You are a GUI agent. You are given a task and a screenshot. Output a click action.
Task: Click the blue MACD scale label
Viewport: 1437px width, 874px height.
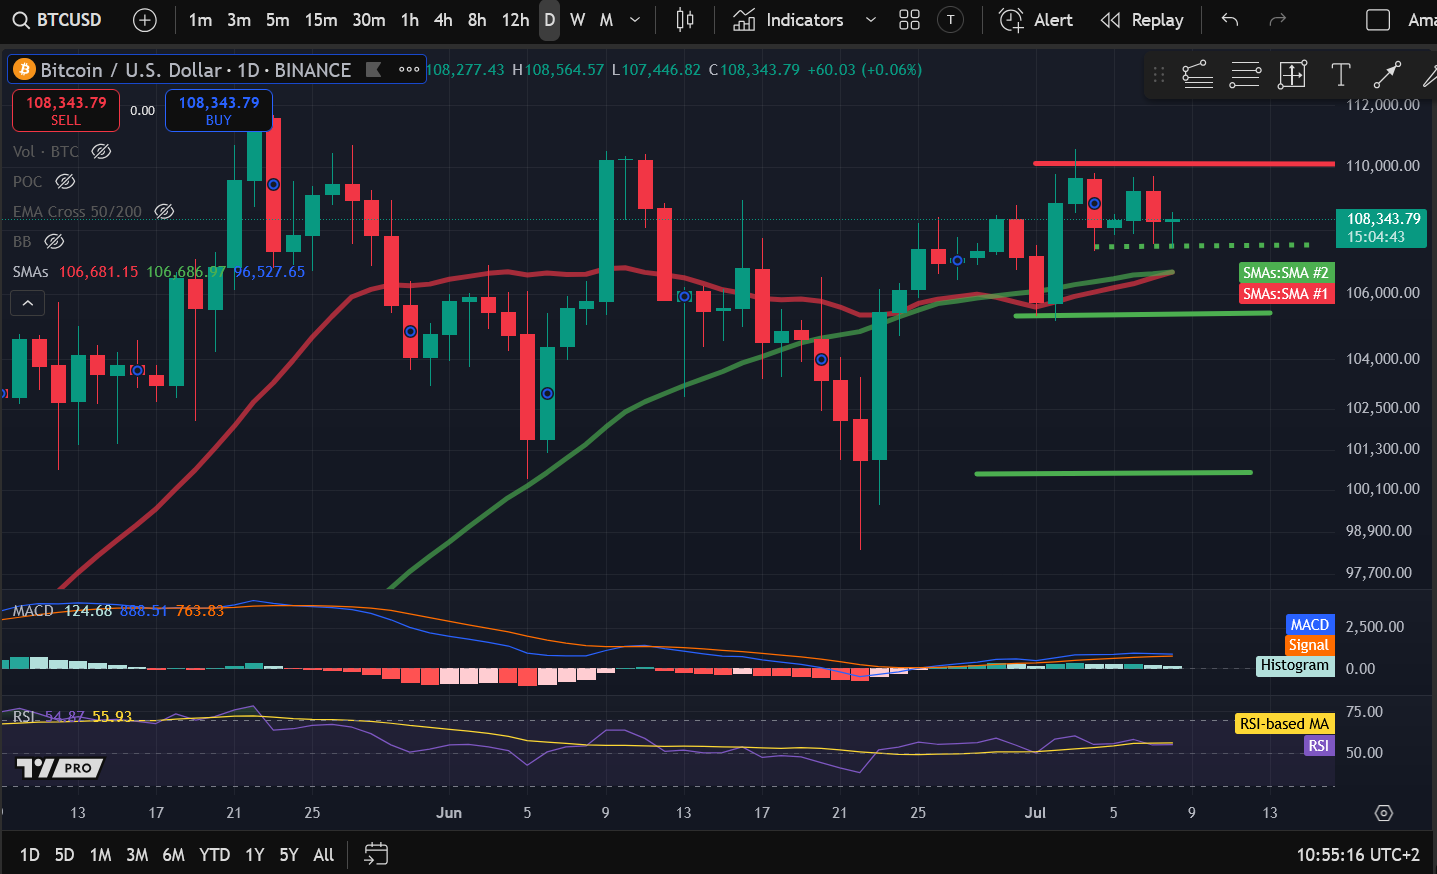pyautogui.click(x=1310, y=624)
